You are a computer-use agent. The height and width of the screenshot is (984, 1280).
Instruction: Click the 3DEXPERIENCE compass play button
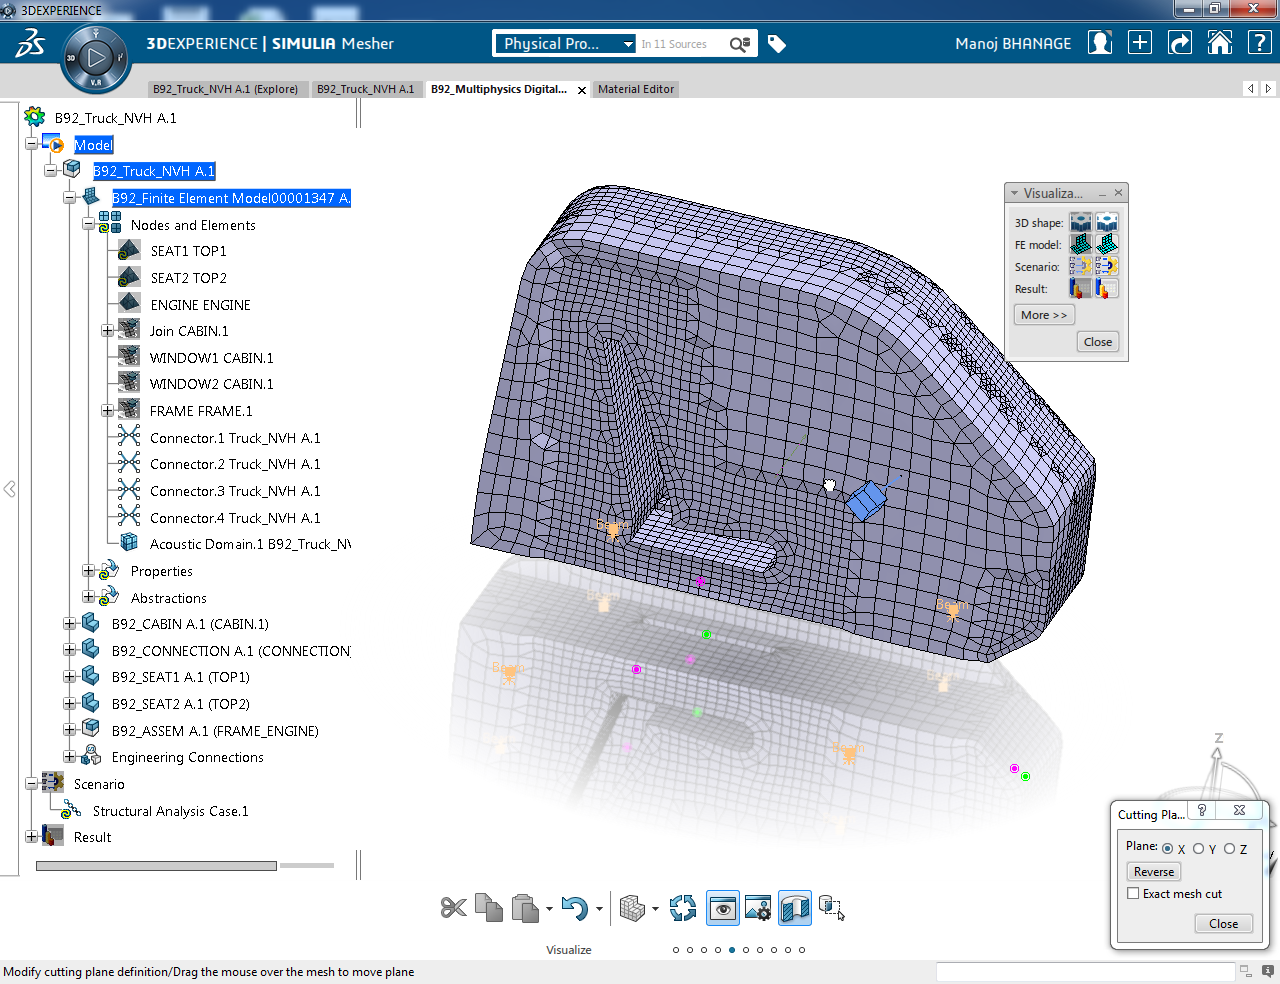[x=96, y=58]
